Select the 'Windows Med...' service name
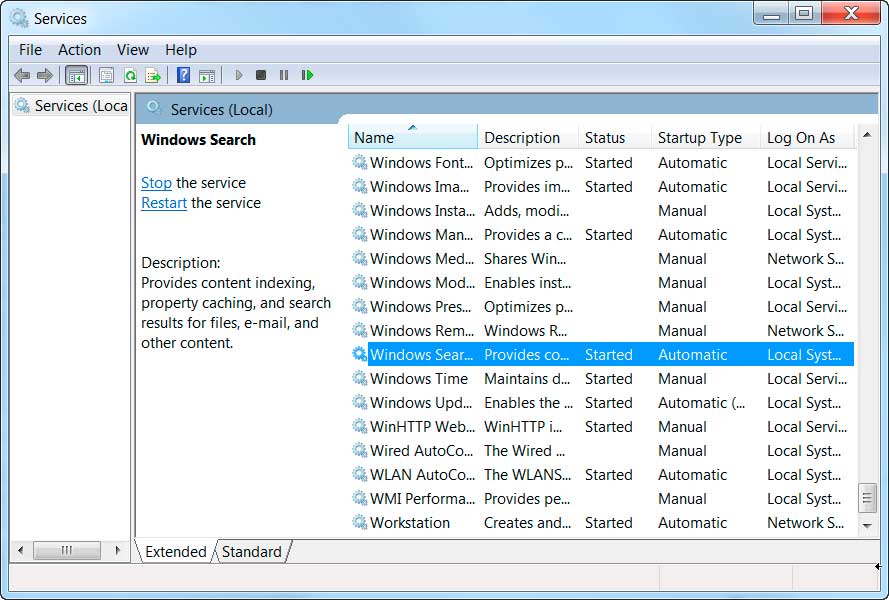This screenshot has width=889, height=600. (422, 259)
